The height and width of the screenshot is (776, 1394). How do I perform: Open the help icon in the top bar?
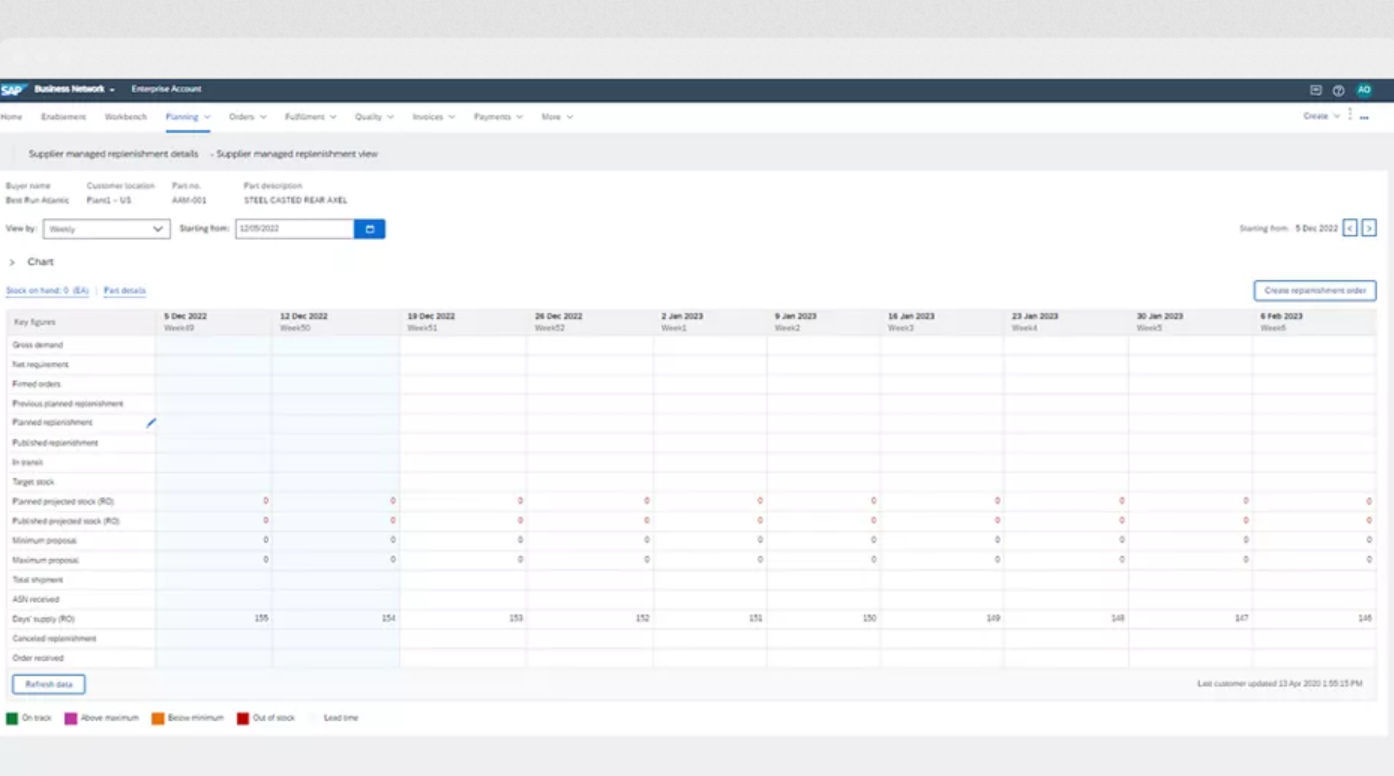click(x=1338, y=90)
